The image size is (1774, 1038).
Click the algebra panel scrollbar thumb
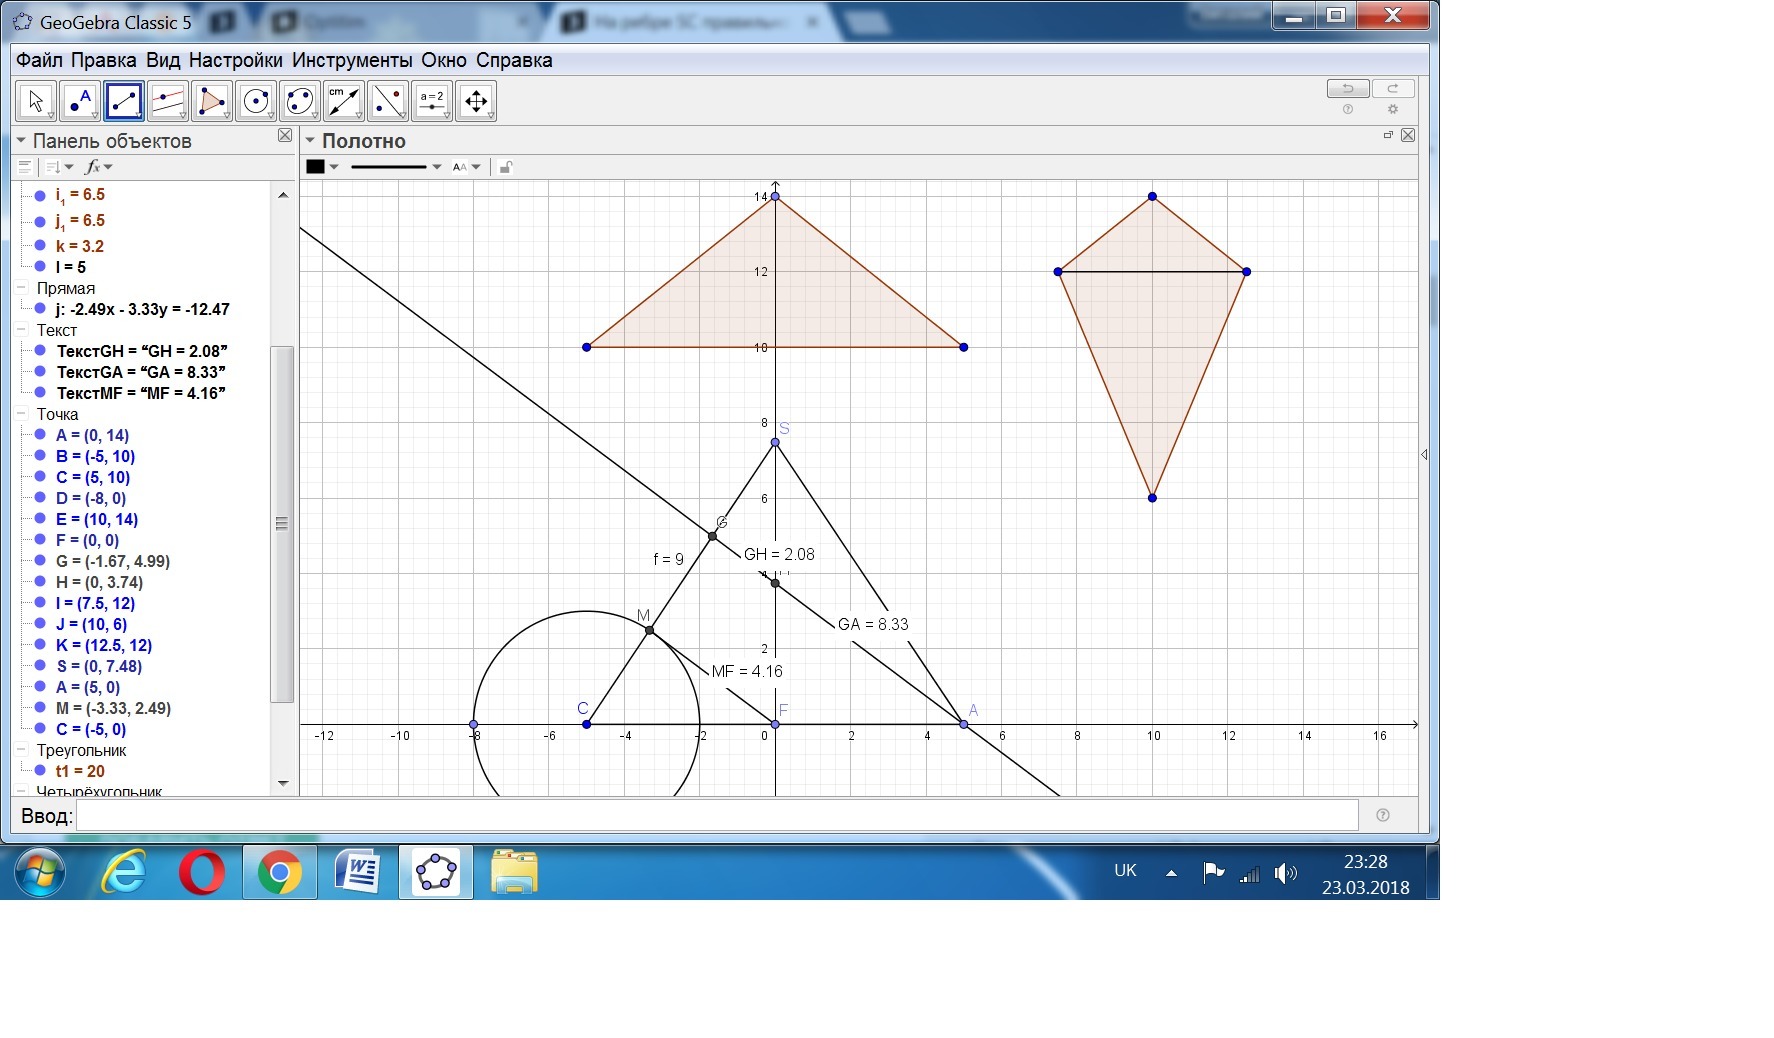pos(282,524)
